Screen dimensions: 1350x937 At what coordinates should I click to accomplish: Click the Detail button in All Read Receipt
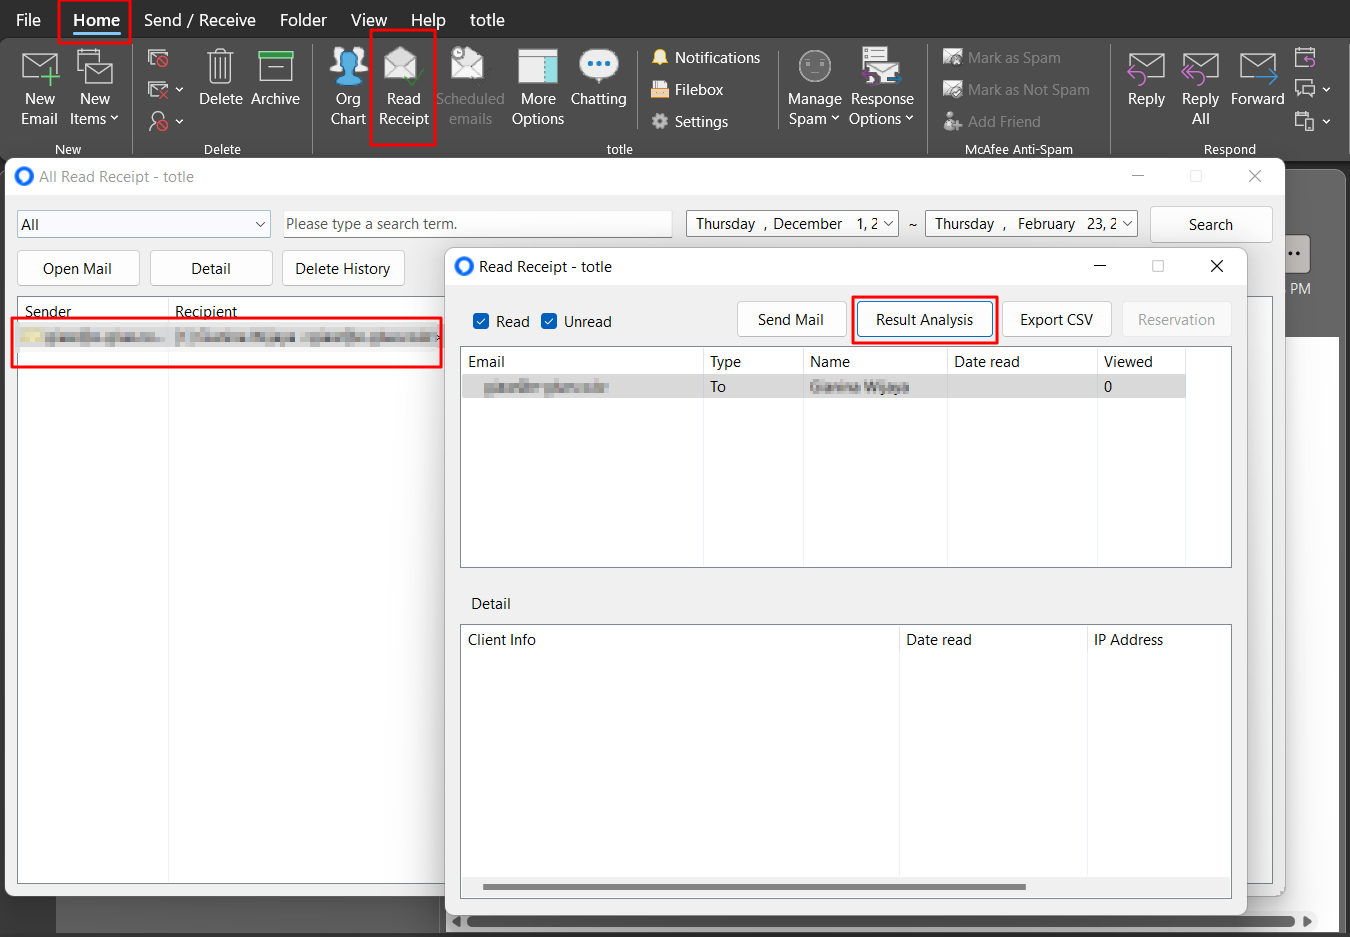(x=211, y=269)
